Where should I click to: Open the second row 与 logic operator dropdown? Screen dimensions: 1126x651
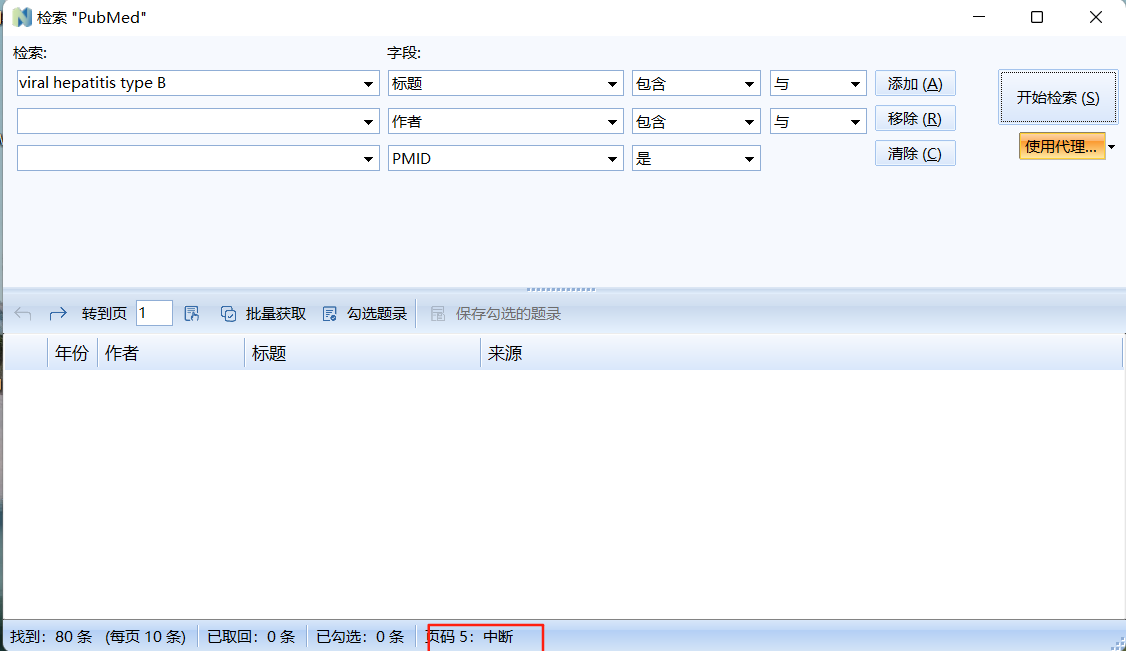[x=855, y=122]
